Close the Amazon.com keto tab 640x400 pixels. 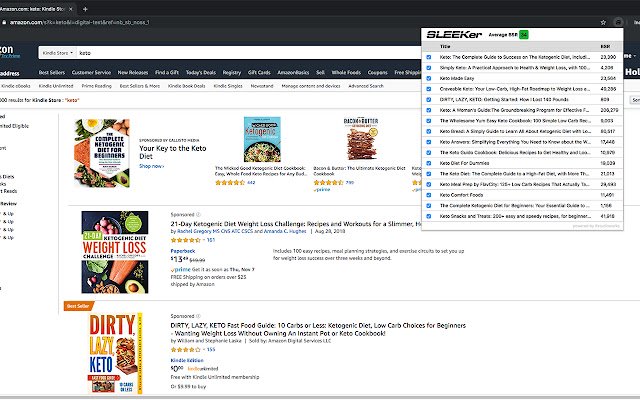click(x=71, y=9)
